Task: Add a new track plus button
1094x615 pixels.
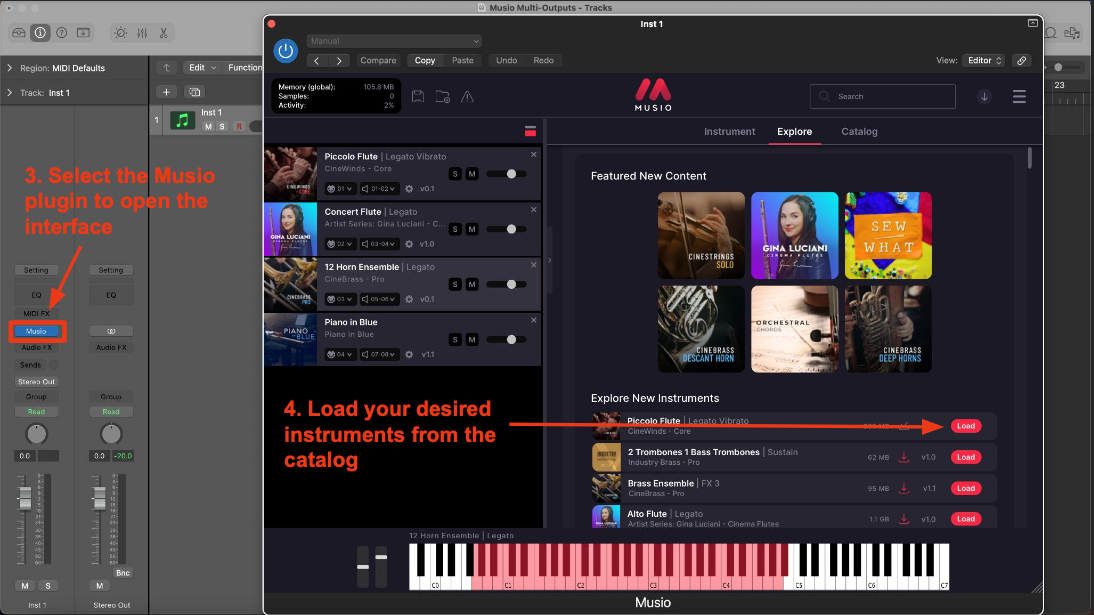Action: 166,92
